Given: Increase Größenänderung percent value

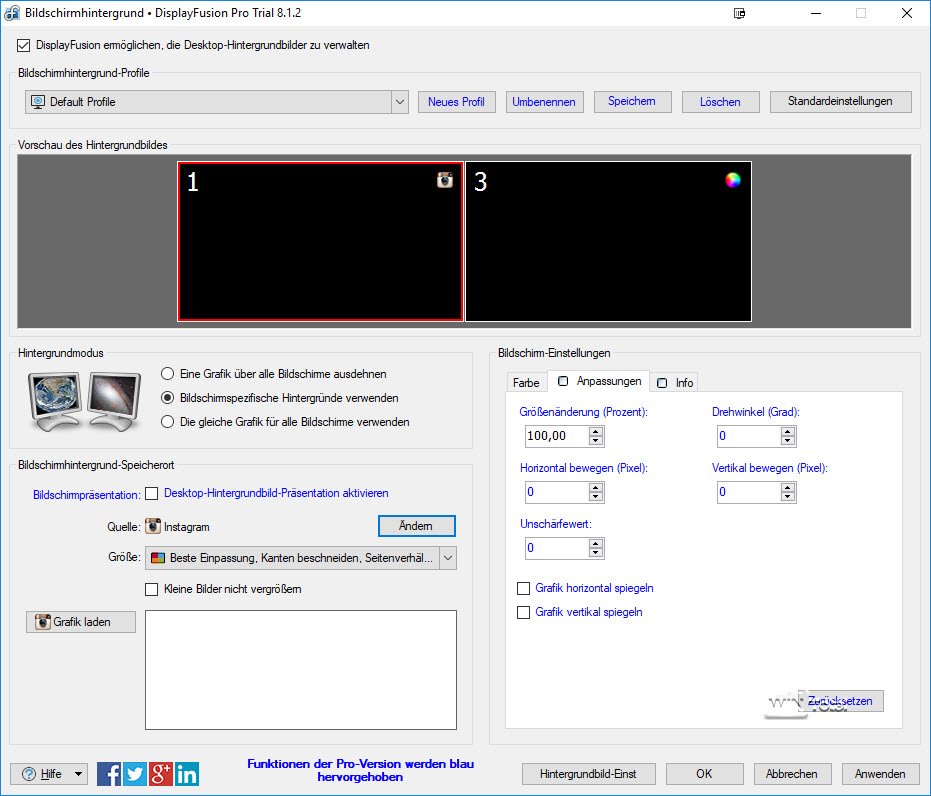Looking at the screenshot, I should click(x=596, y=432).
